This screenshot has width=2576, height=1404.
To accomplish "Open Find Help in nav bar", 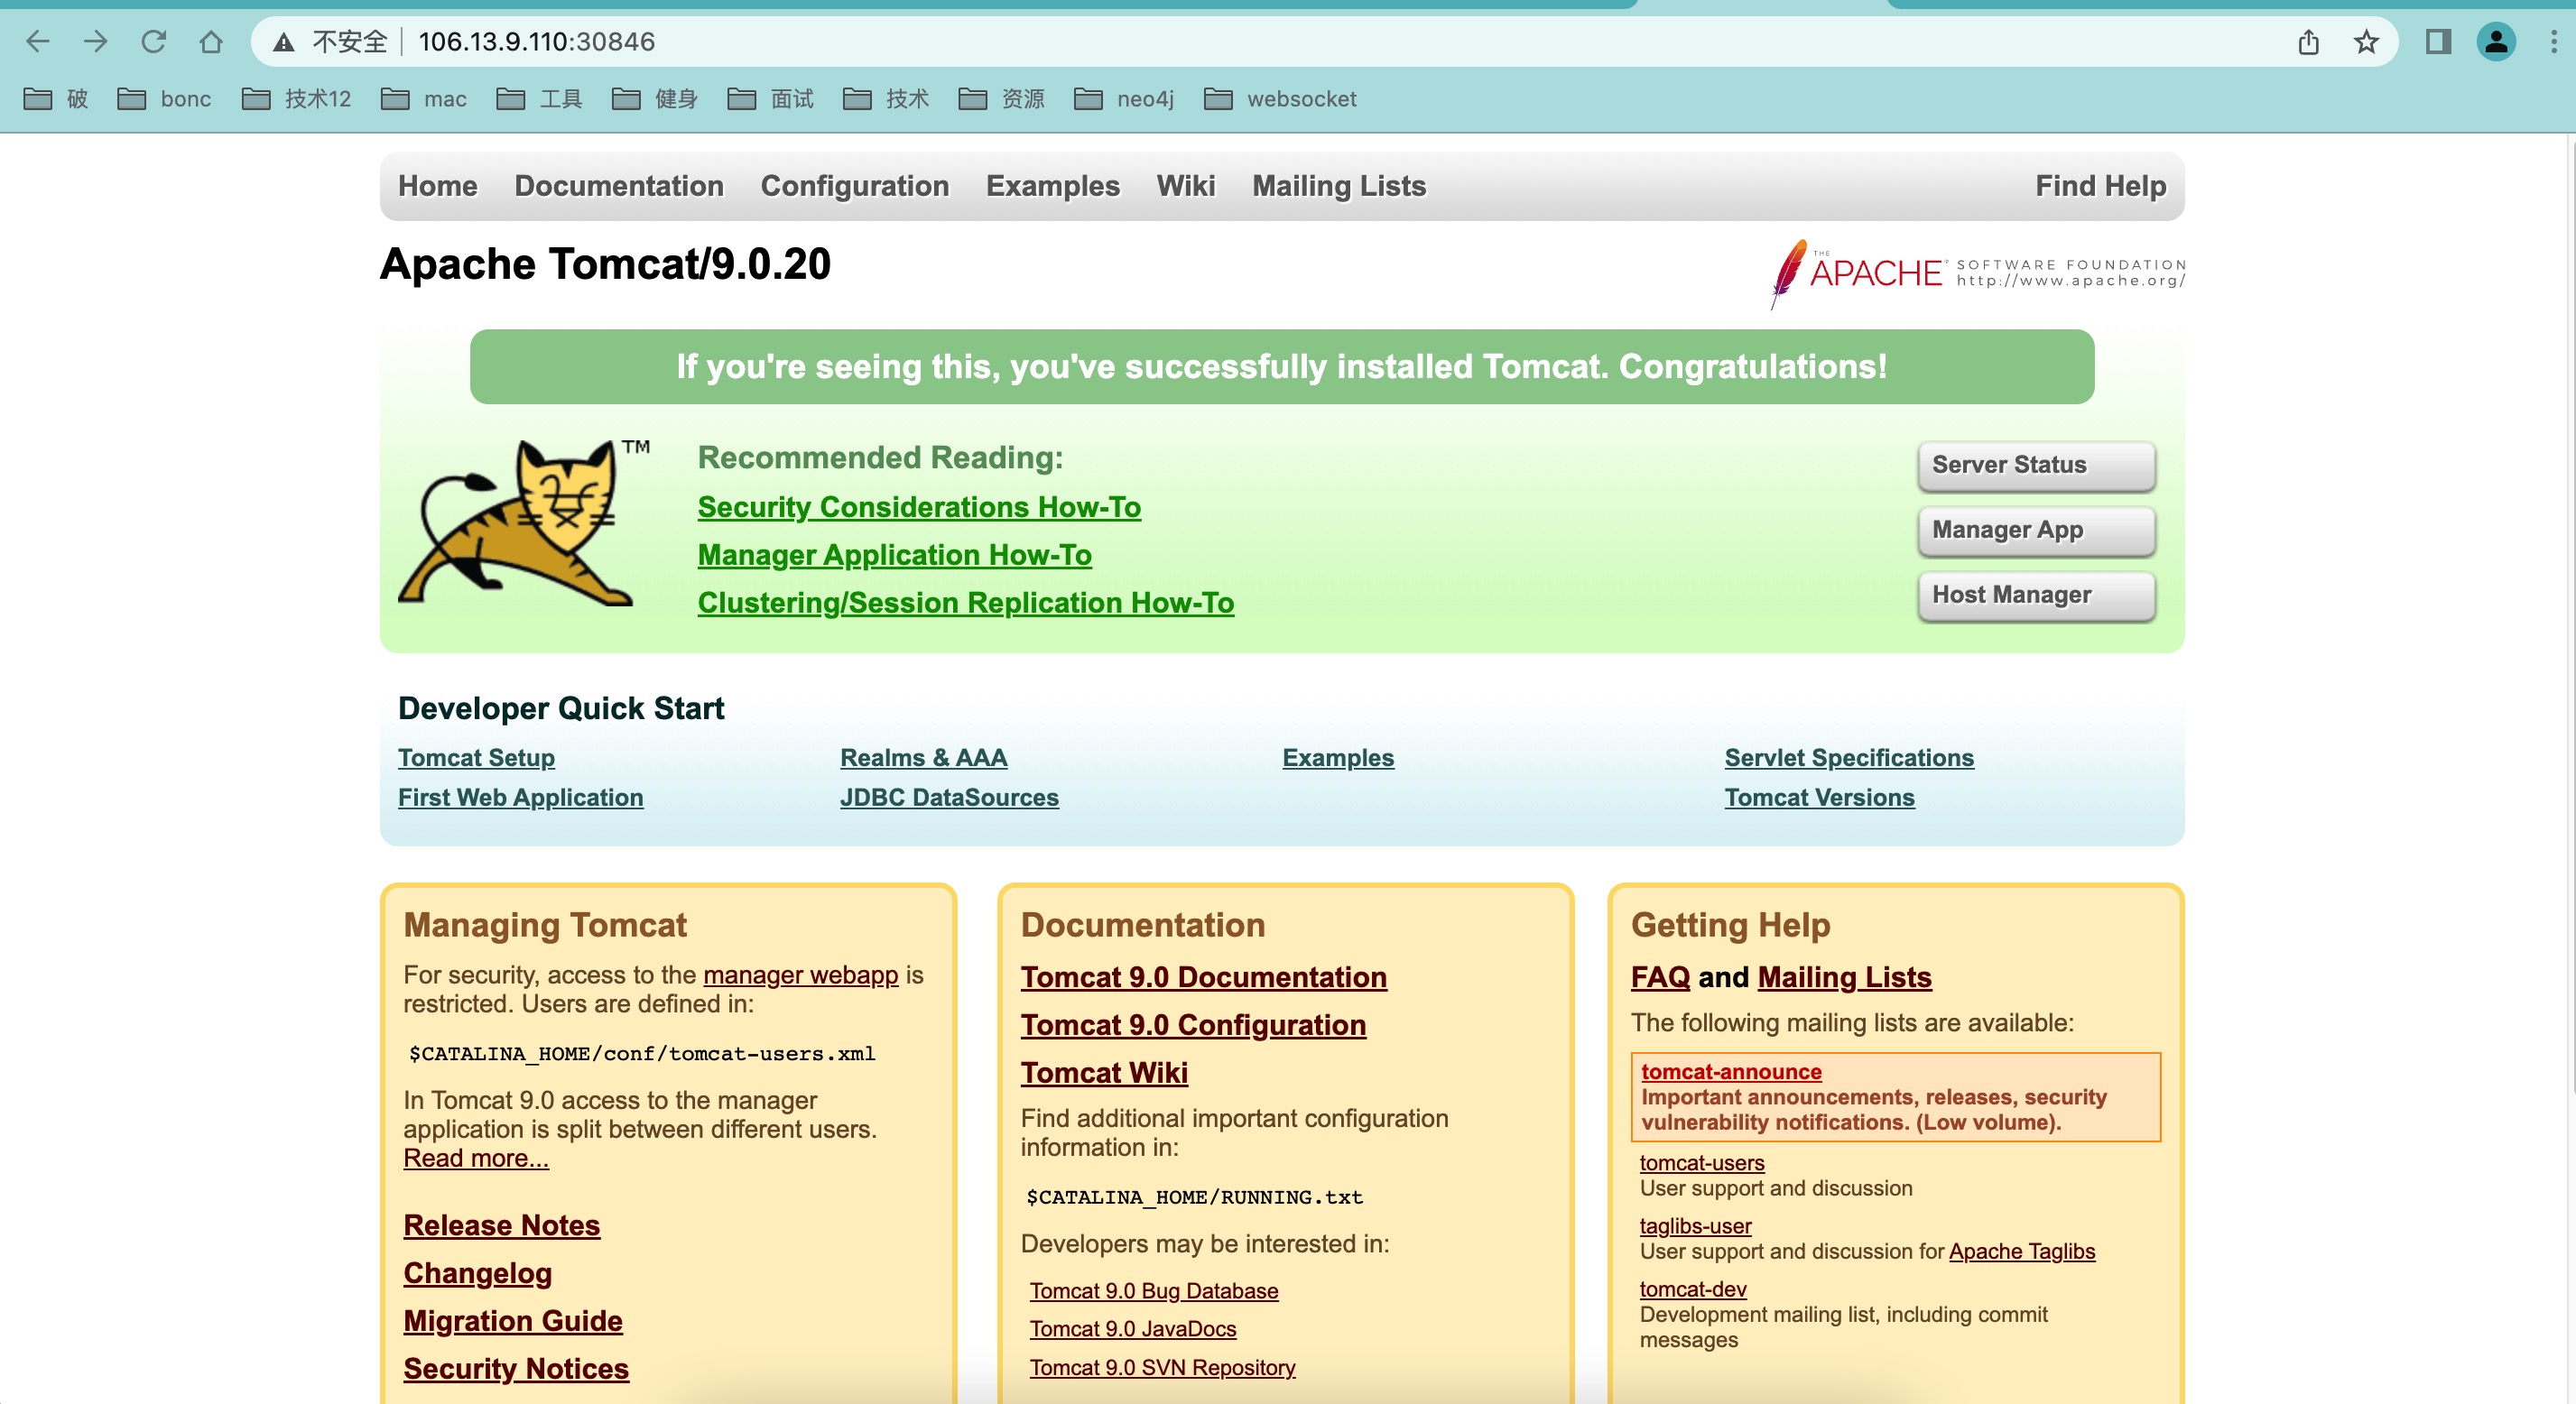I will pyautogui.click(x=2100, y=186).
